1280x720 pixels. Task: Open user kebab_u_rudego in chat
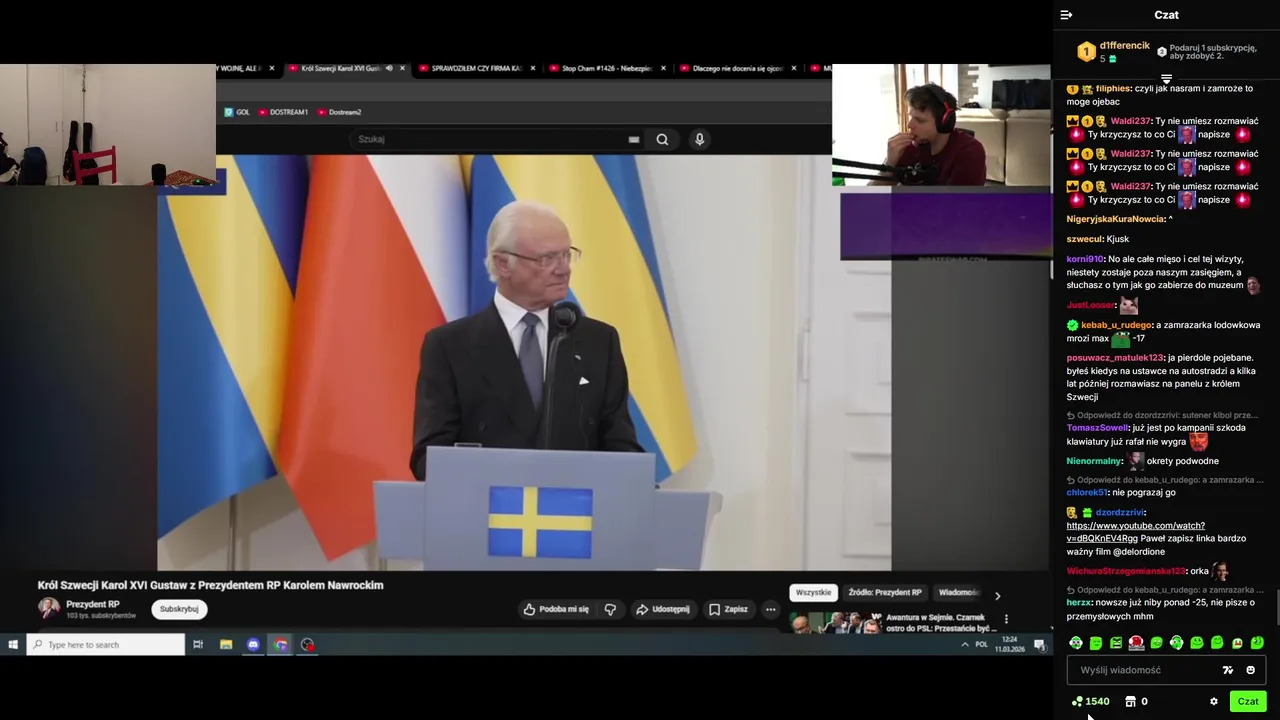tap(1117, 325)
